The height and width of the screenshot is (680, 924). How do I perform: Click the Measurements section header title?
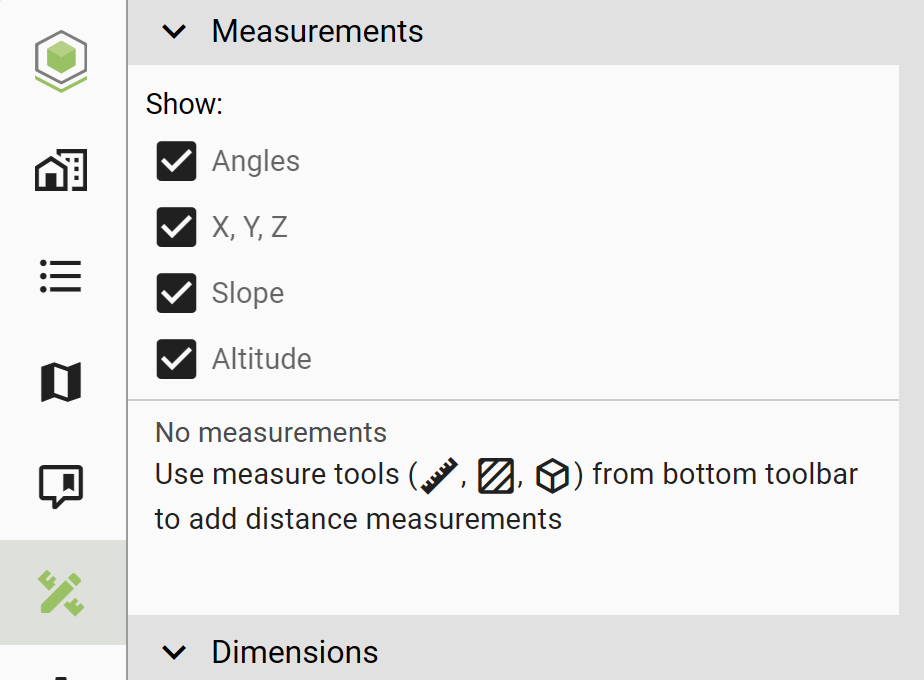[x=317, y=31]
